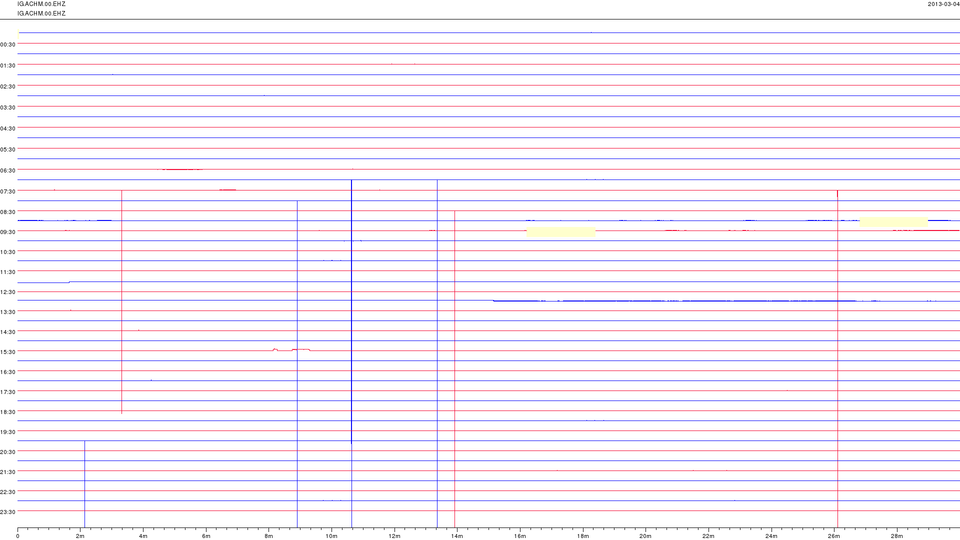960x540 pixels.
Task: Click the 22:30 time row label
Action: pyautogui.click(x=7, y=492)
